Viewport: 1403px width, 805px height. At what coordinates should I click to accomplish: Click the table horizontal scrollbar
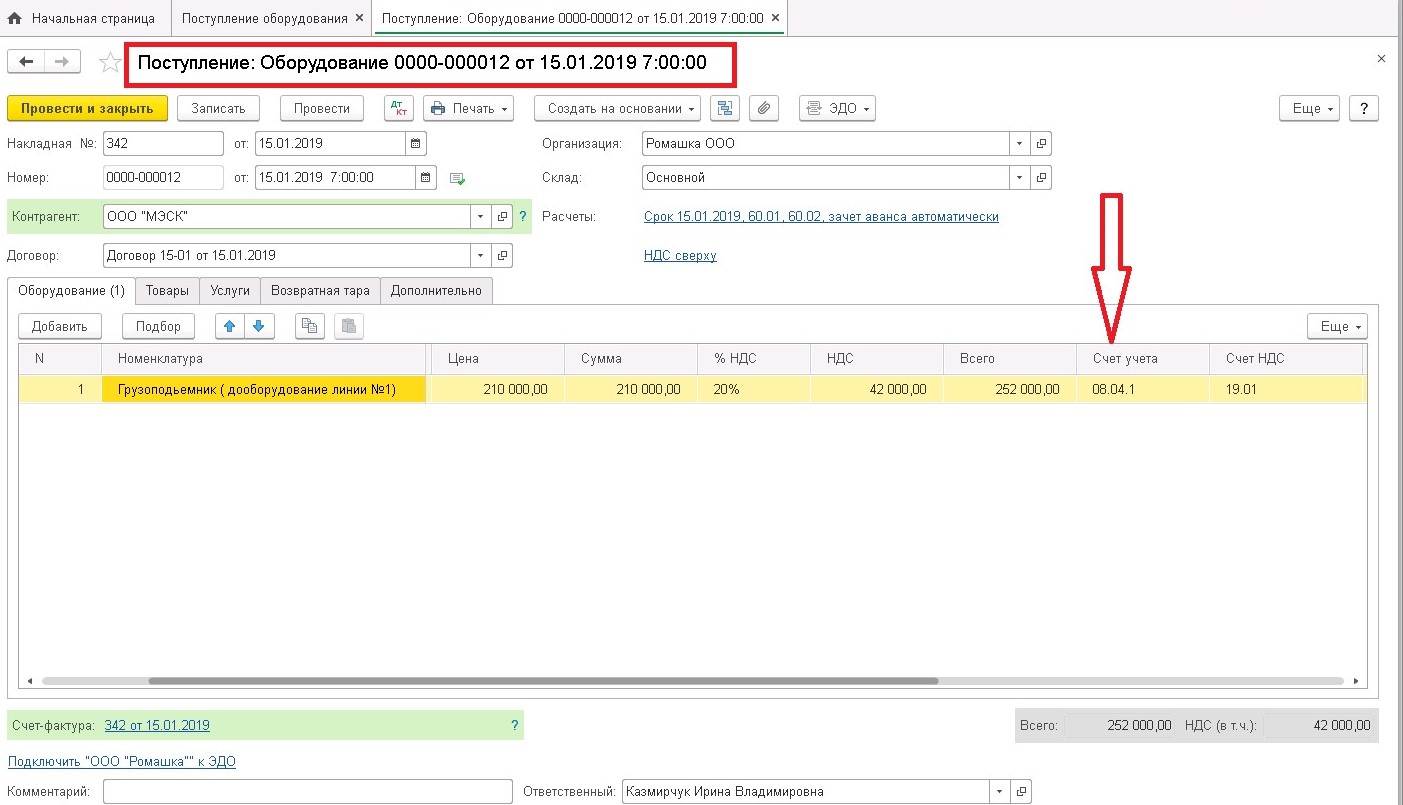click(544, 681)
